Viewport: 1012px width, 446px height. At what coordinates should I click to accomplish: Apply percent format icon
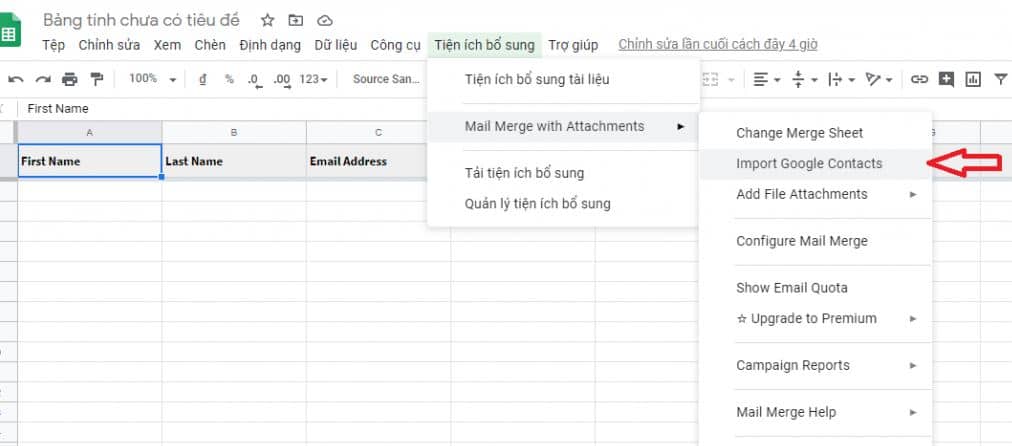pyautogui.click(x=229, y=79)
